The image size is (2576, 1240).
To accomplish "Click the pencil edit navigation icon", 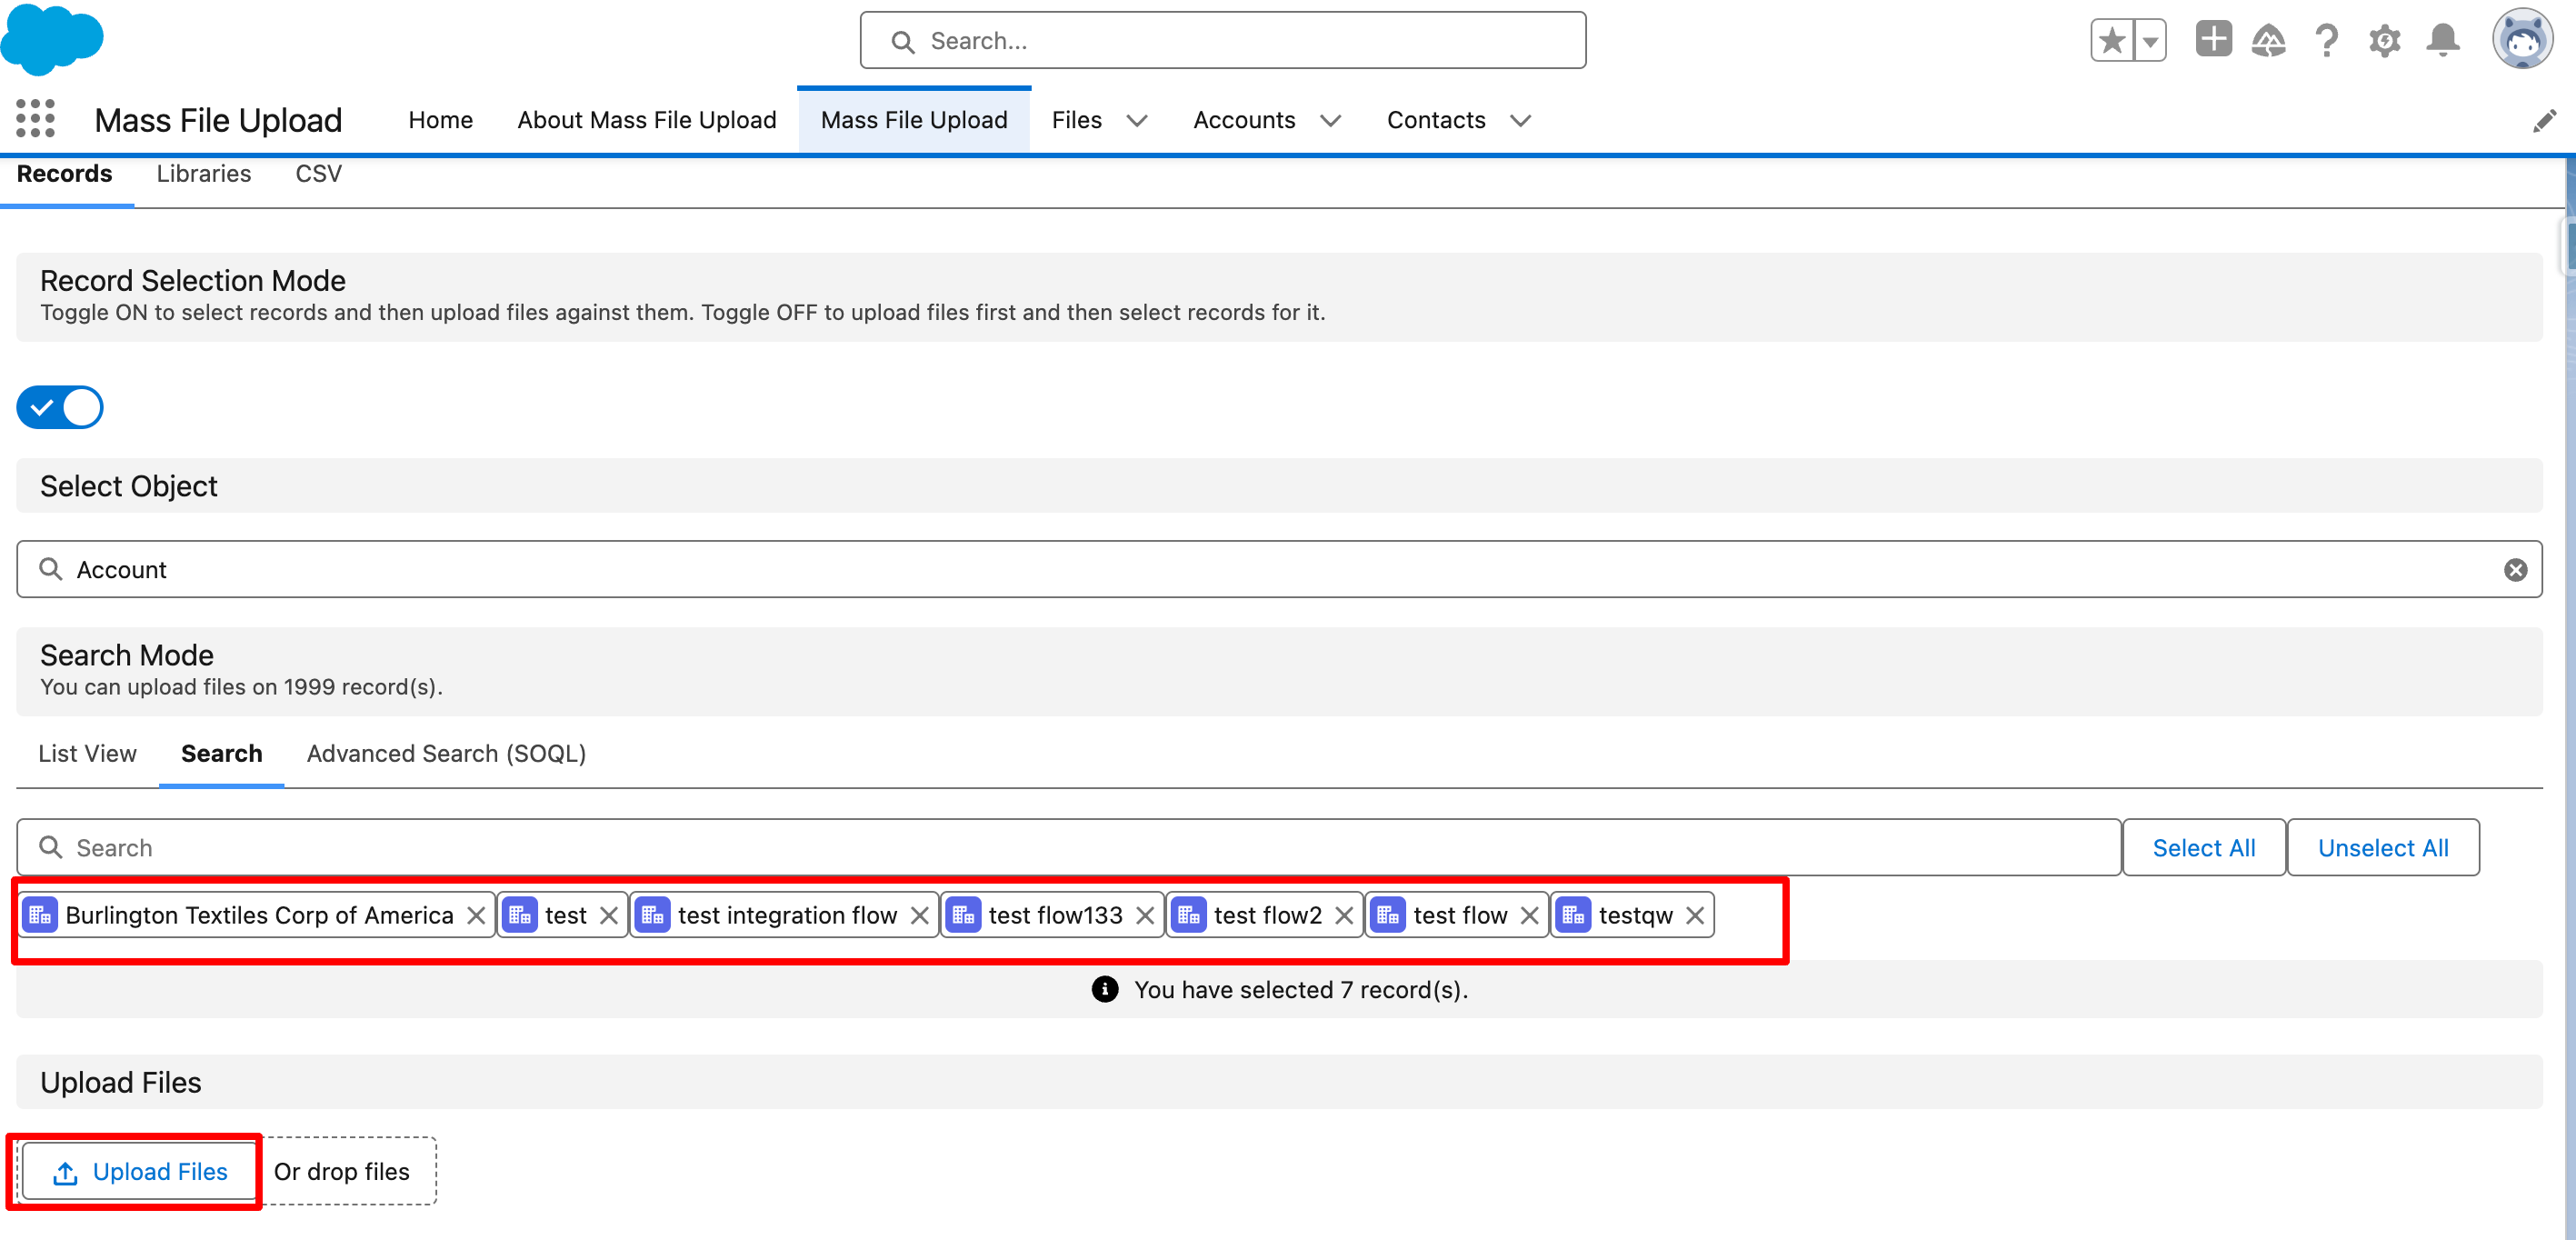I will 2544,121.
